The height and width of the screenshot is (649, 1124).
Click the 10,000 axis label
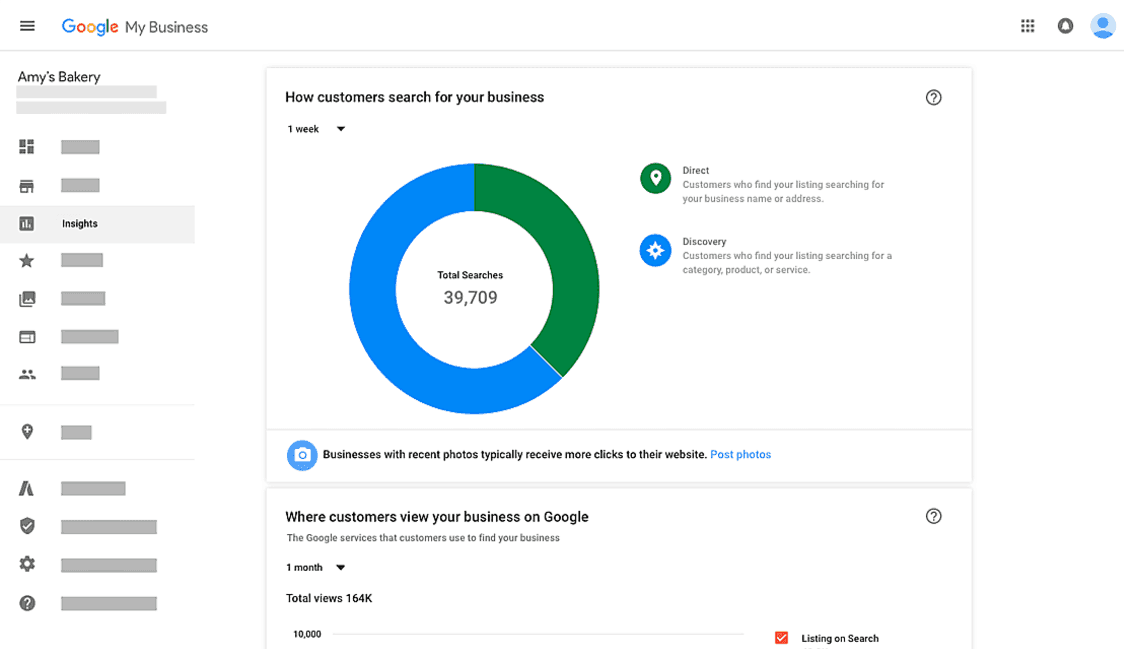click(x=307, y=634)
